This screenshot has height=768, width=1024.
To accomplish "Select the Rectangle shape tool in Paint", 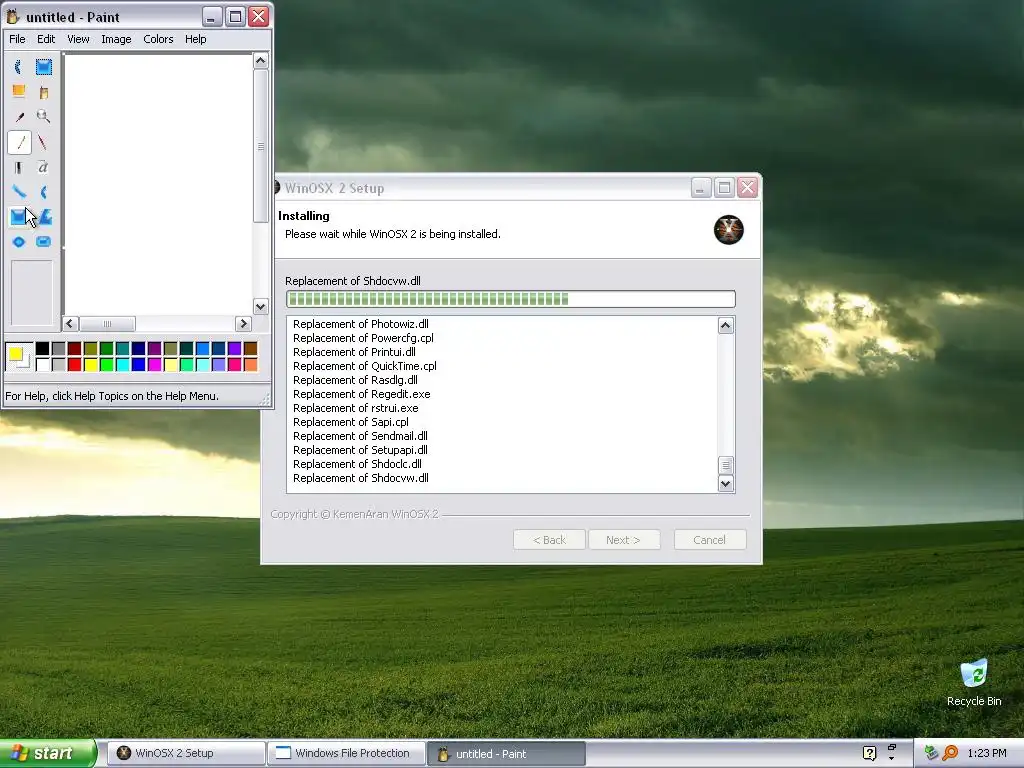I will coord(18,217).
